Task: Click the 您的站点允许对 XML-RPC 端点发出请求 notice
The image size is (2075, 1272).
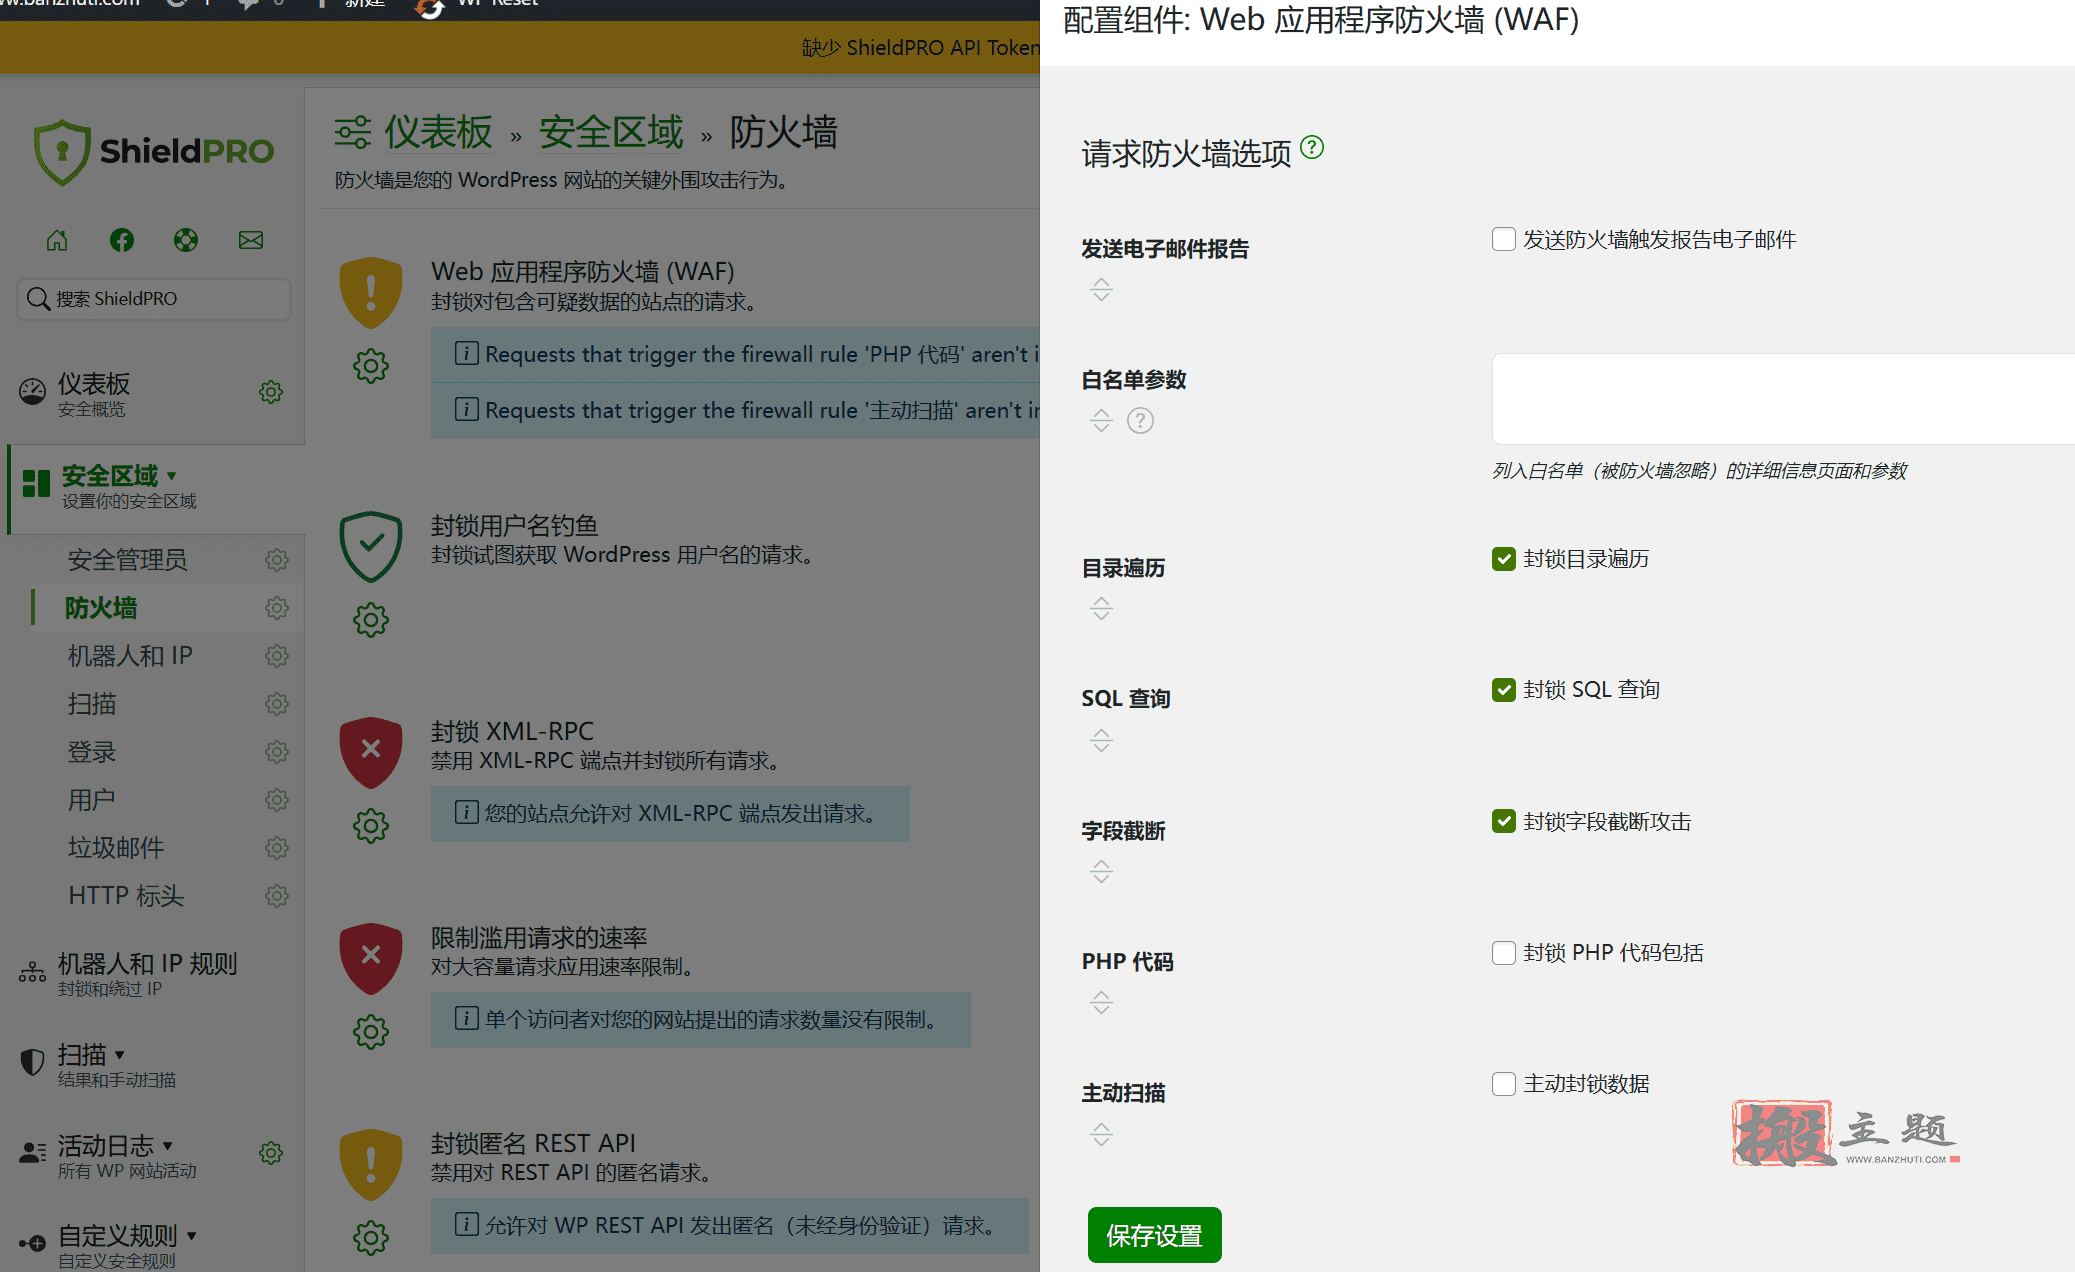Action: (670, 813)
